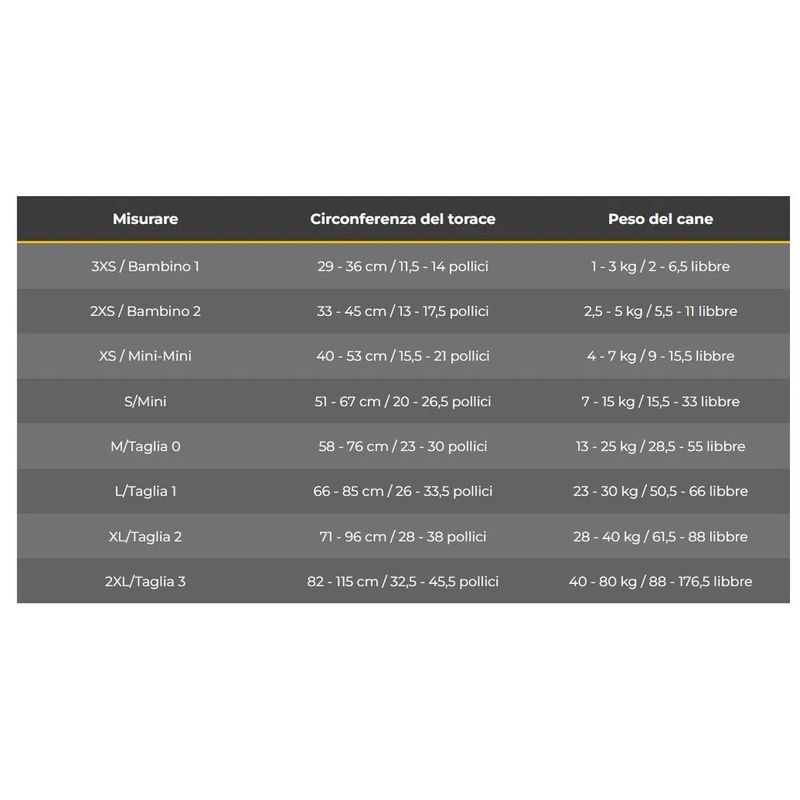Select the 2XS / Bambino 2 row

pos(145,311)
